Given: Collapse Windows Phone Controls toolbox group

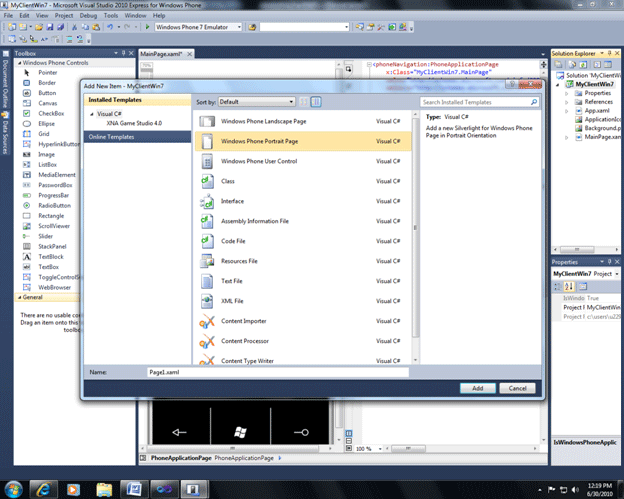Looking at the screenshot, I should [x=19, y=63].
